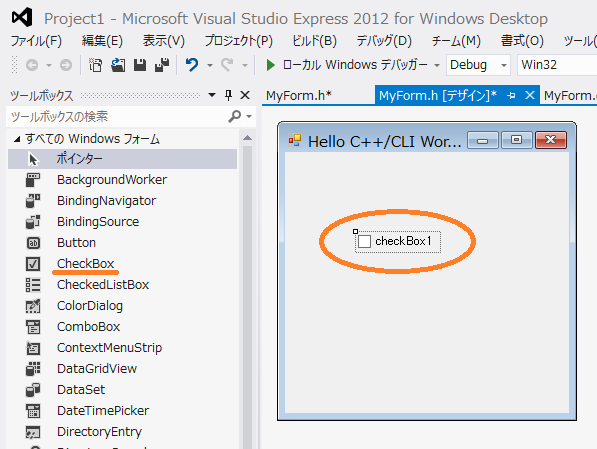Select the Button control icon
The width and height of the screenshot is (597, 449).
point(33,243)
